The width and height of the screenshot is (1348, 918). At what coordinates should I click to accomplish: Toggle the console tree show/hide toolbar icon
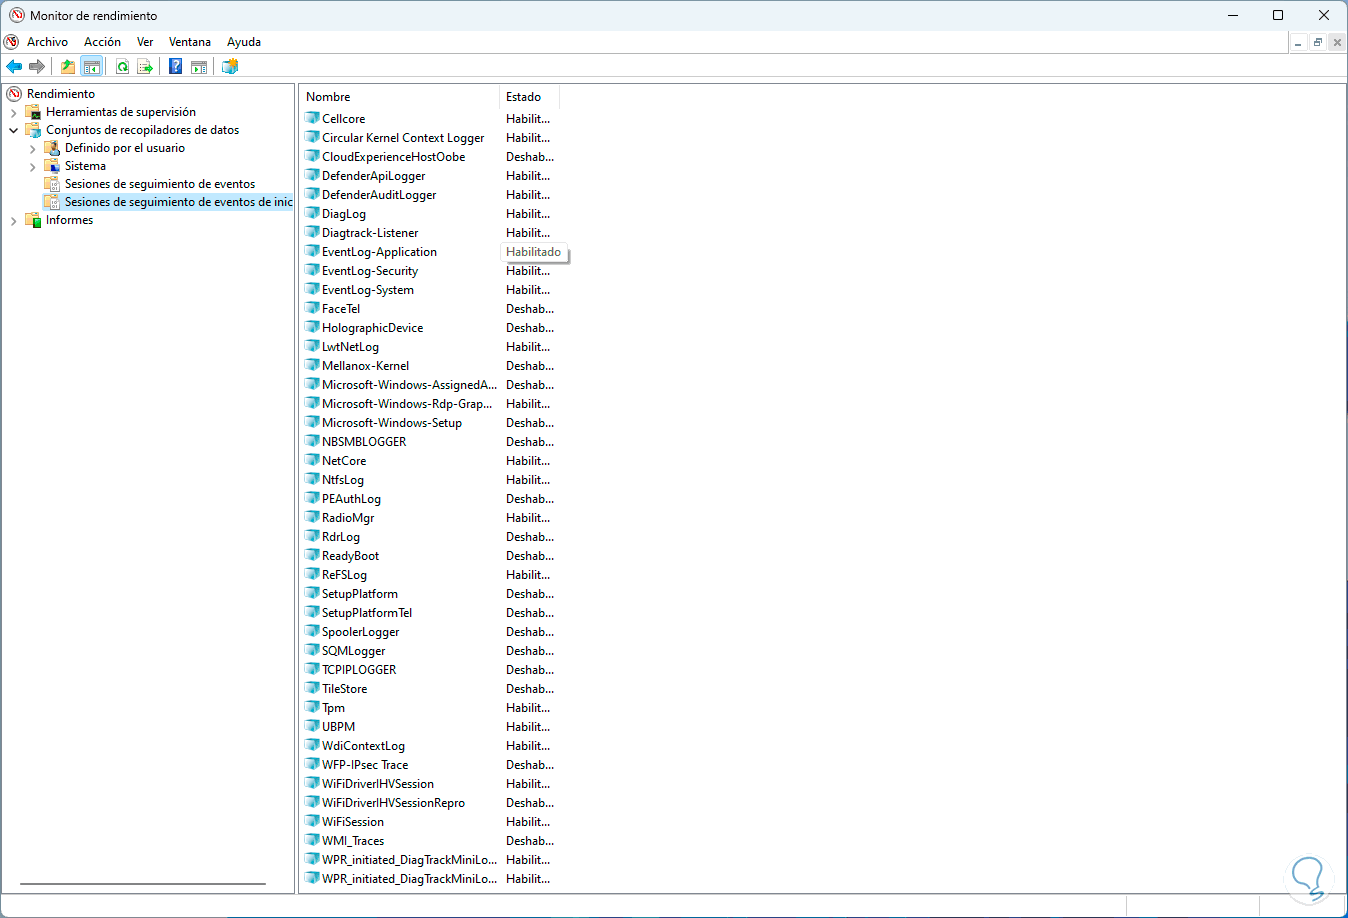coord(92,67)
